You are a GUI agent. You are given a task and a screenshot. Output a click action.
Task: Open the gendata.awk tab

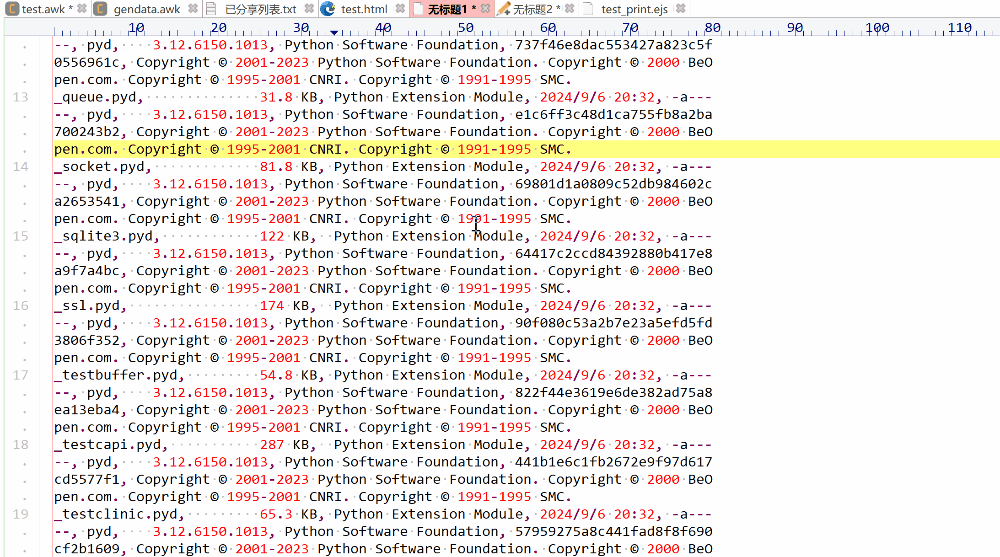(x=147, y=9)
